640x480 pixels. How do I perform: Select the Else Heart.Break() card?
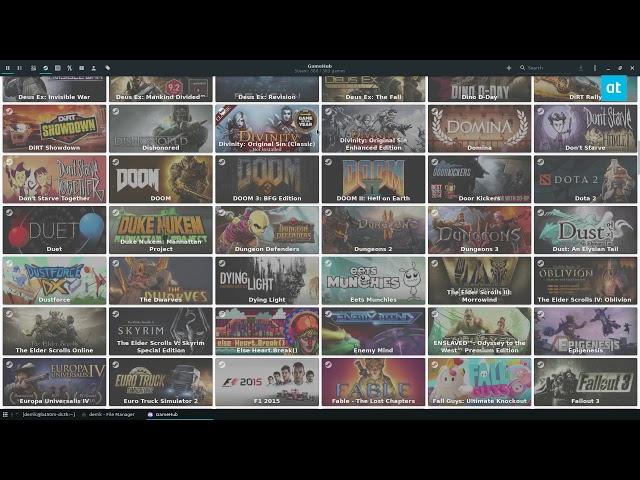click(267, 331)
